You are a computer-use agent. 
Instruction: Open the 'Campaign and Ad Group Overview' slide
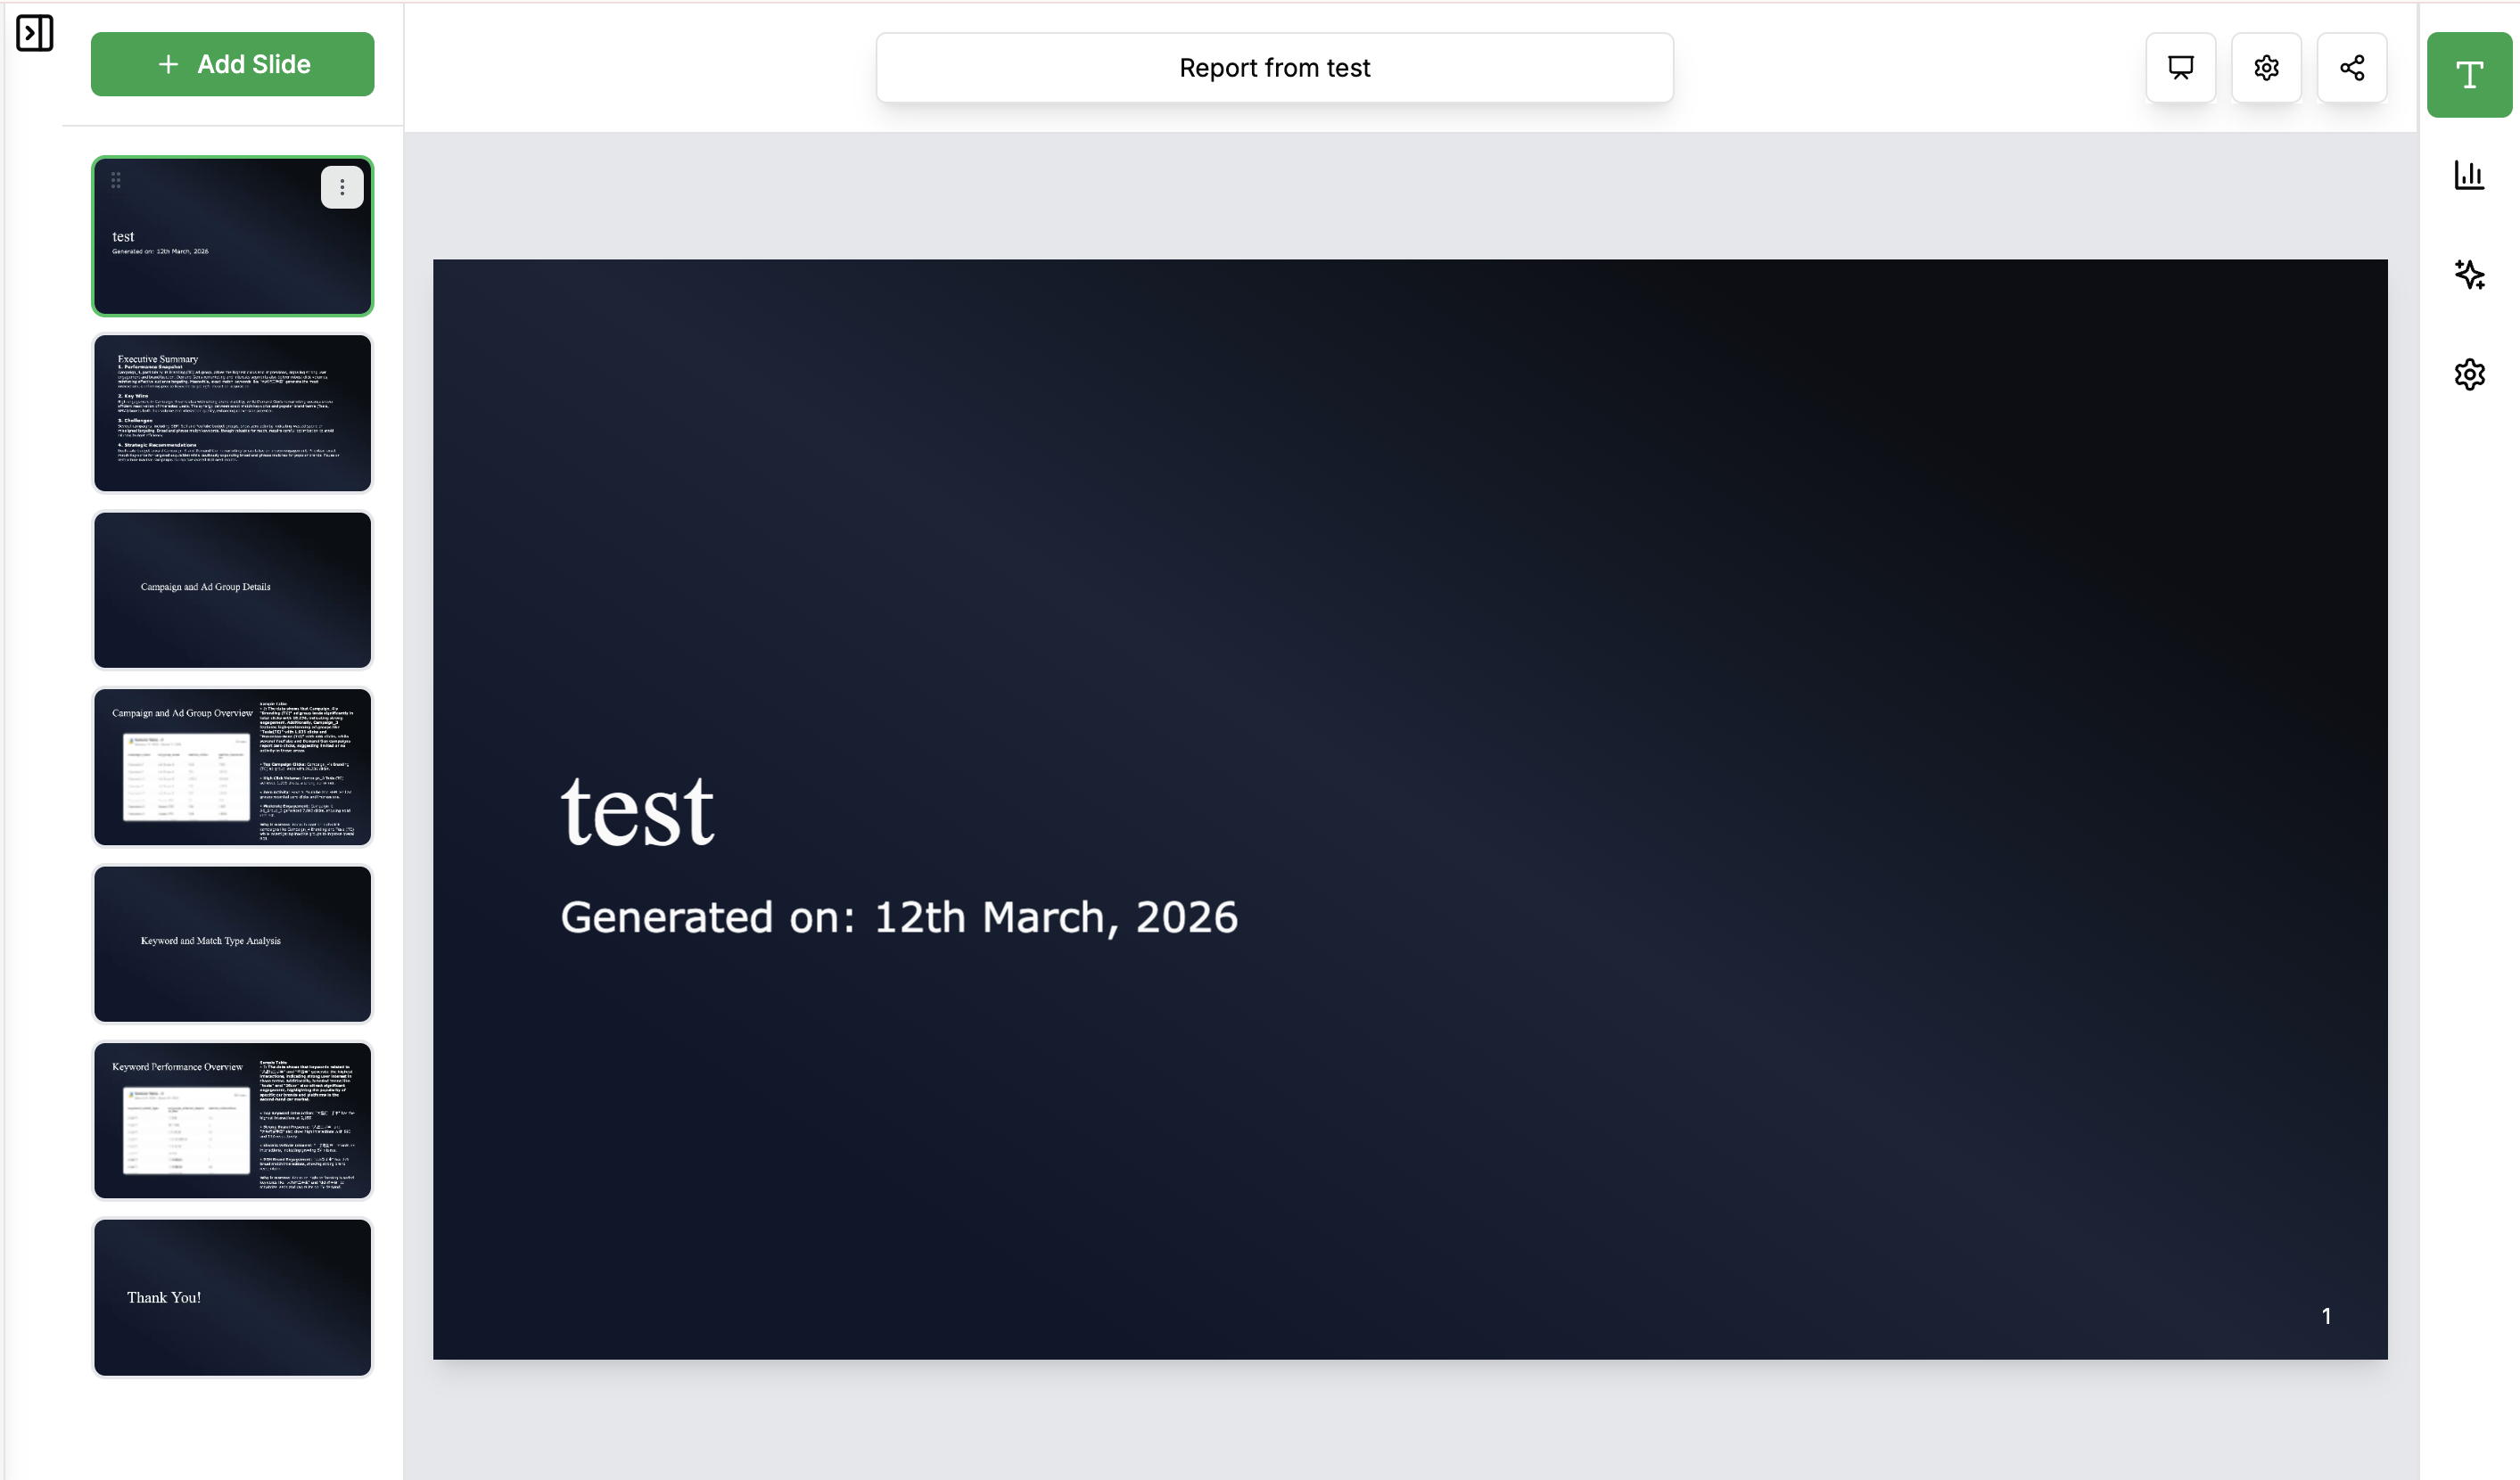pyautogui.click(x=232, y=767)
